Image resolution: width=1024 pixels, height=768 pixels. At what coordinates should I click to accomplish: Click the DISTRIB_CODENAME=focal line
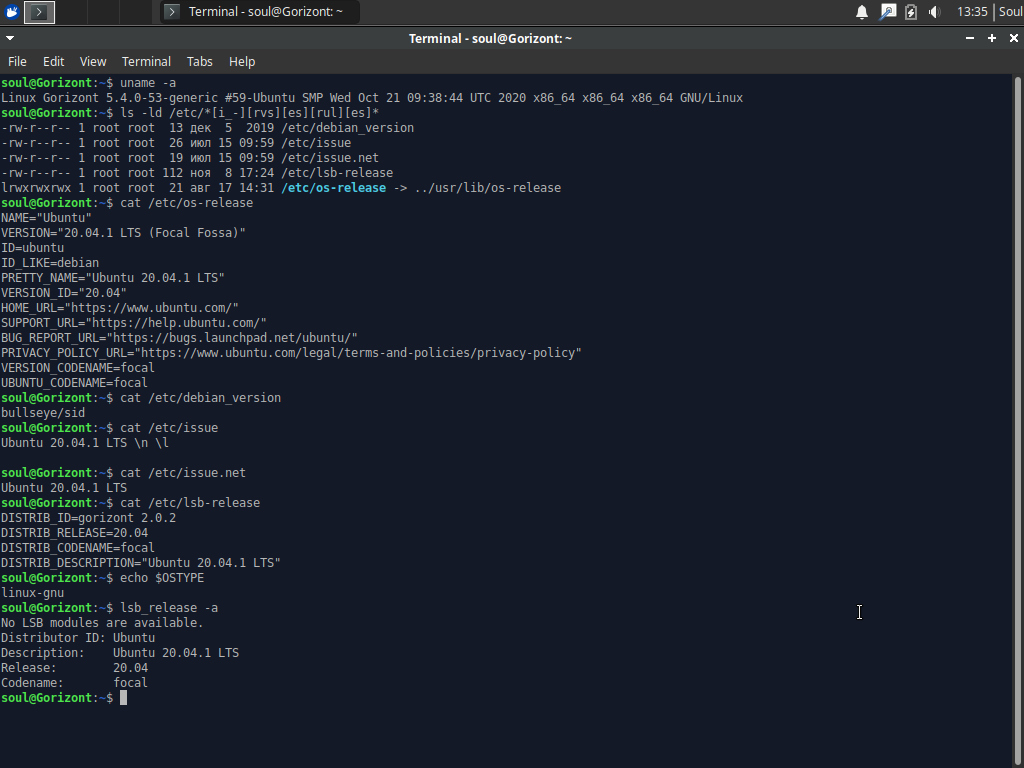(x=78, y=549)
